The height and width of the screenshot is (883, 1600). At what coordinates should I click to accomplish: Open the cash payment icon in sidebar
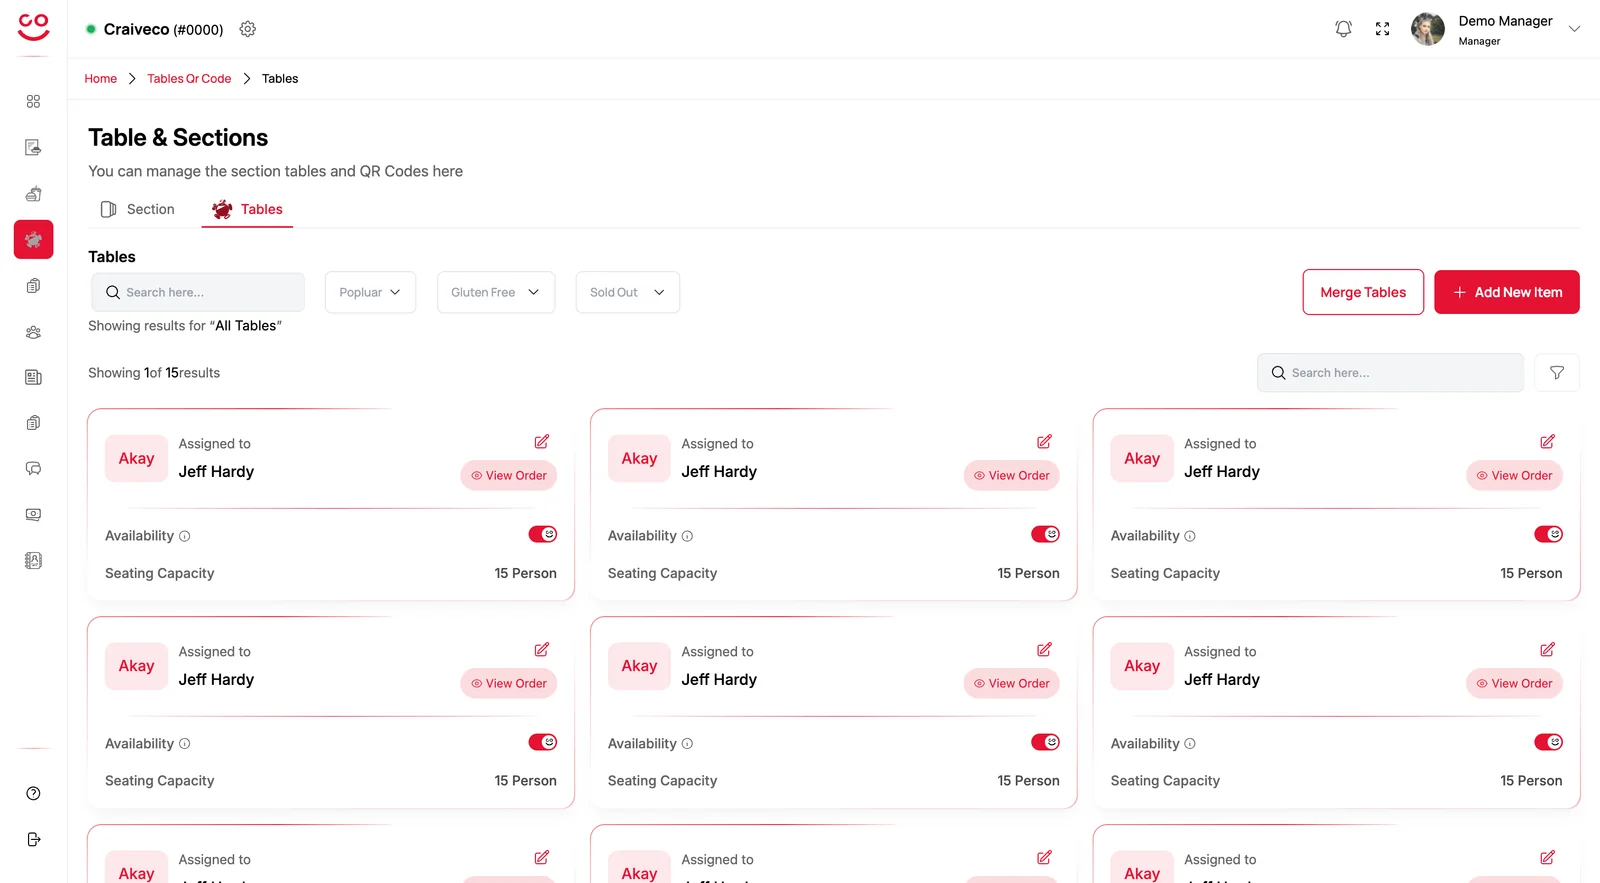coord(33,515)
